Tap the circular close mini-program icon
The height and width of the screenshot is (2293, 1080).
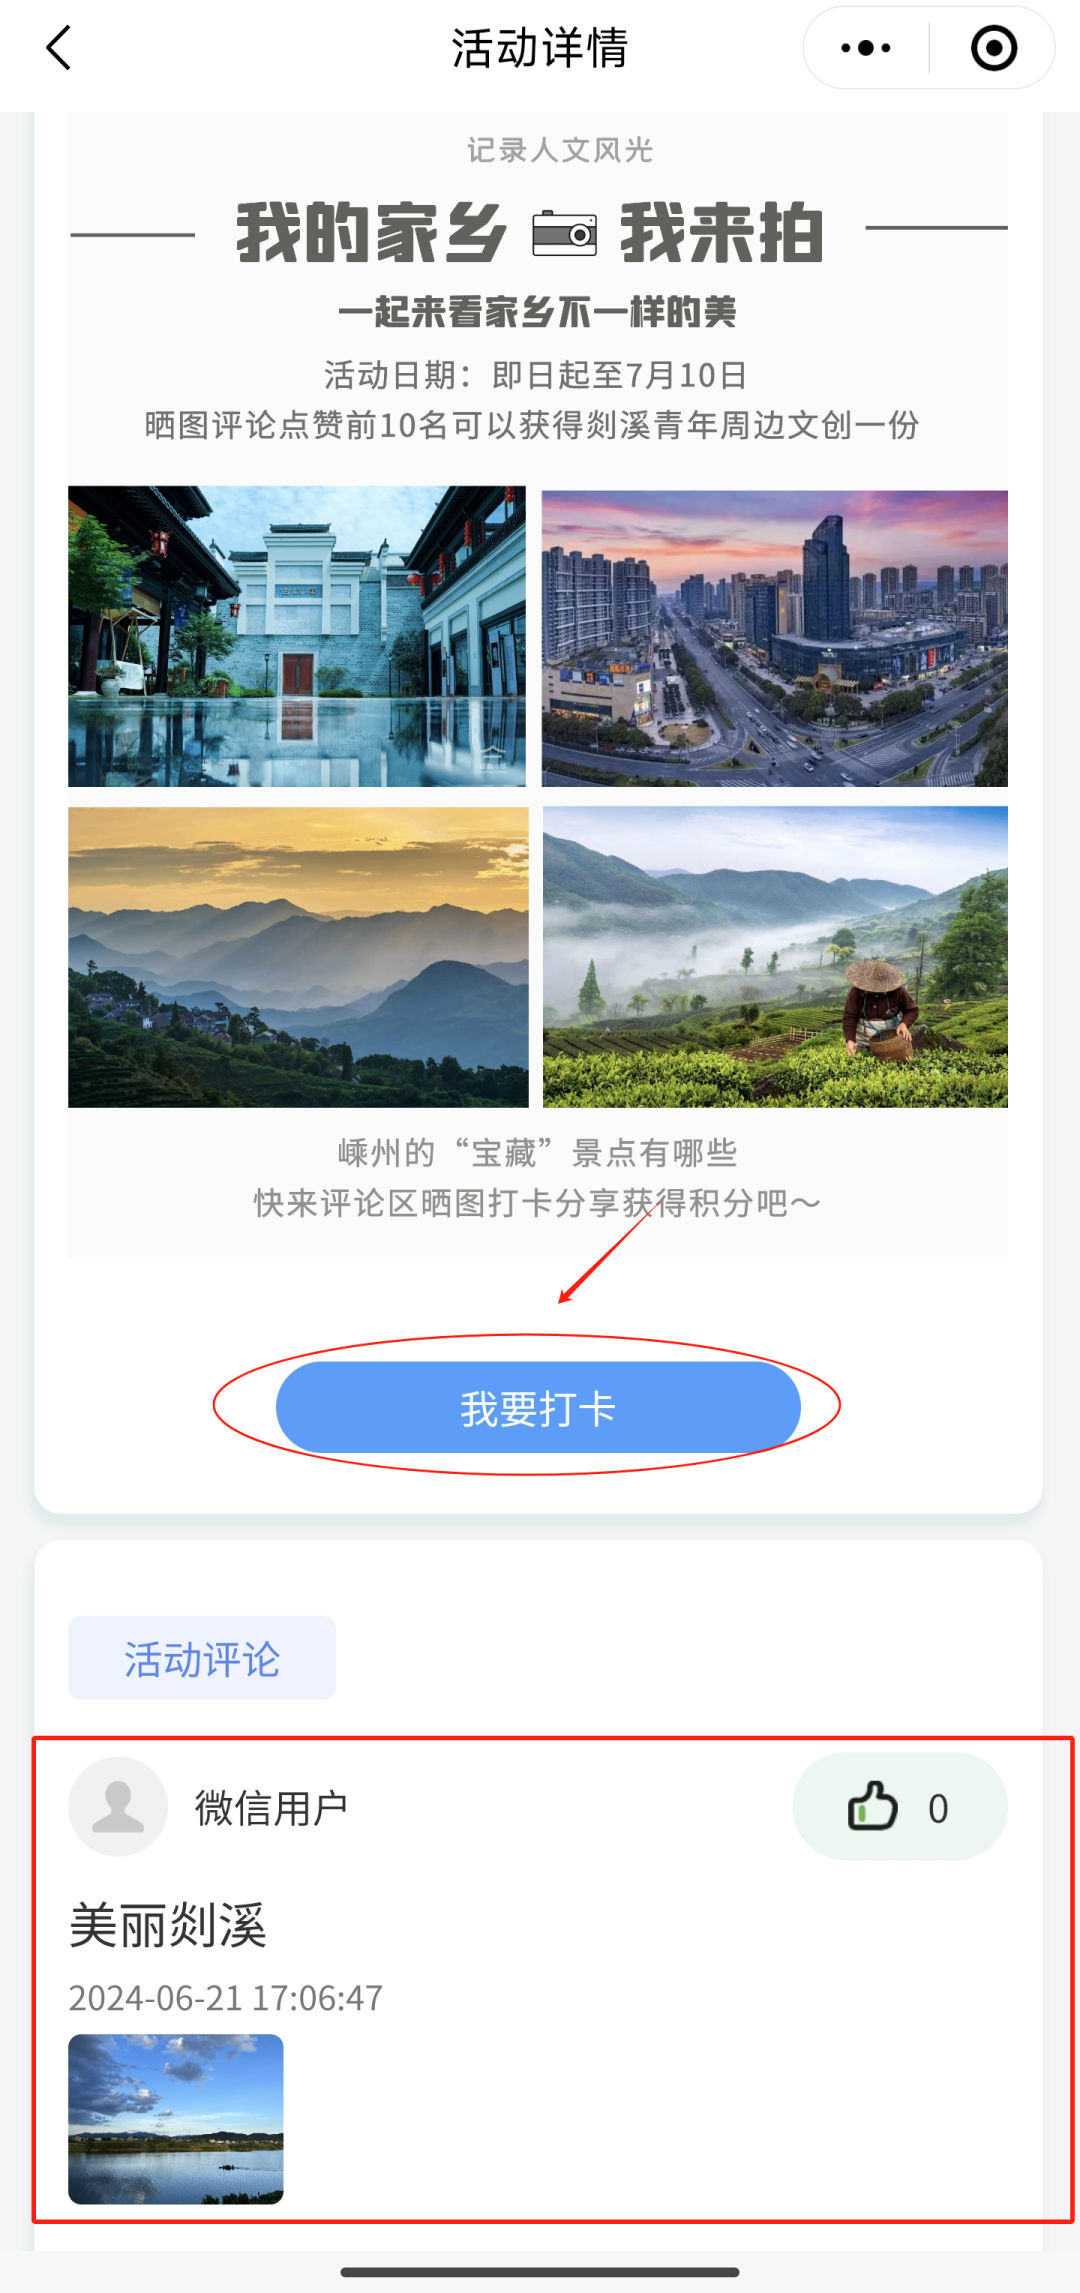pyautogui.click(x=994, y=48)
